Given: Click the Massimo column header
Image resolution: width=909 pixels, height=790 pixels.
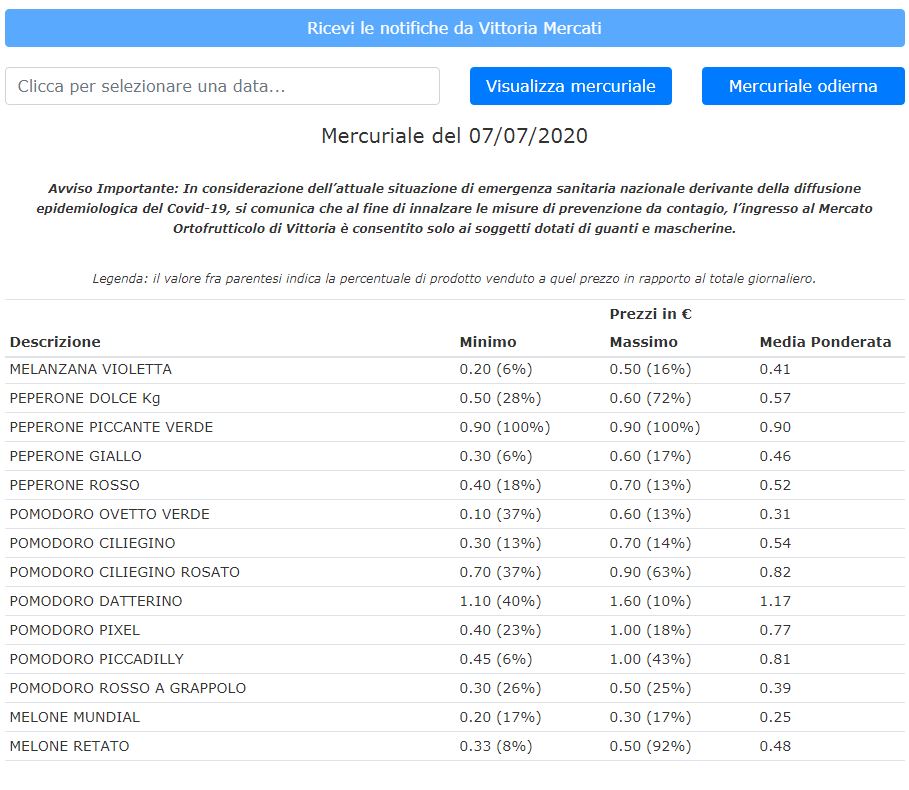Looking at the screenshot, I should [643, 342].
